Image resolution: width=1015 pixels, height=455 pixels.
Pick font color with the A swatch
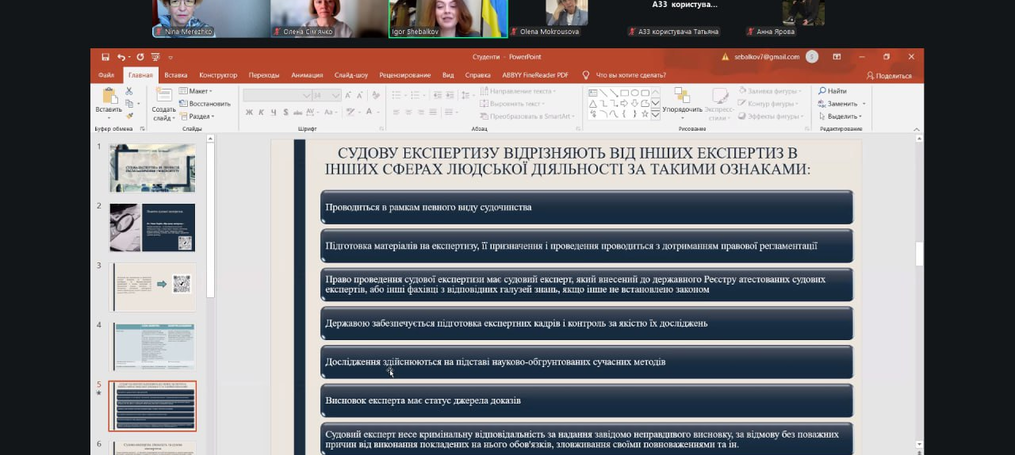372,113
